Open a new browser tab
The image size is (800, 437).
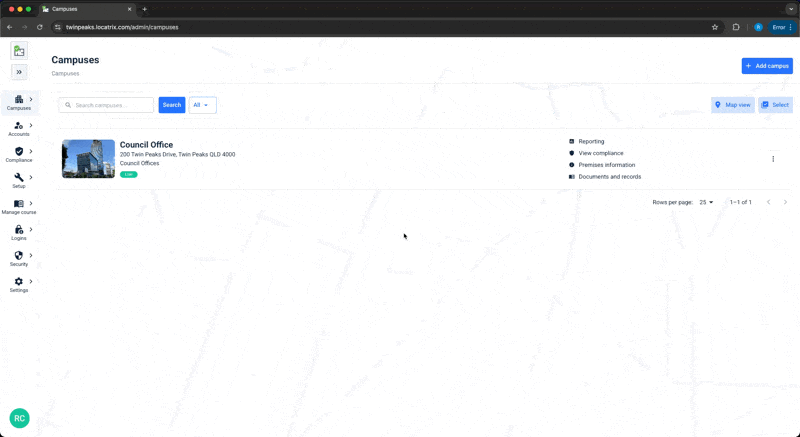click(x=144, y=9)
